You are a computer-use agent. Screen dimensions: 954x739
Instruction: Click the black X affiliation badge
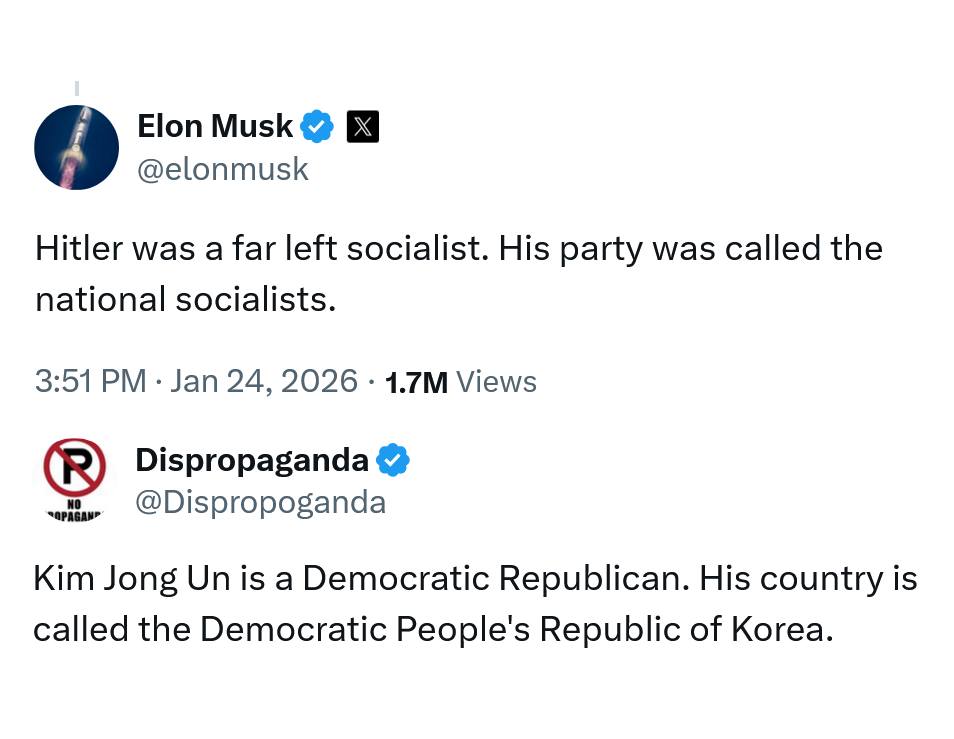[362, 127]
